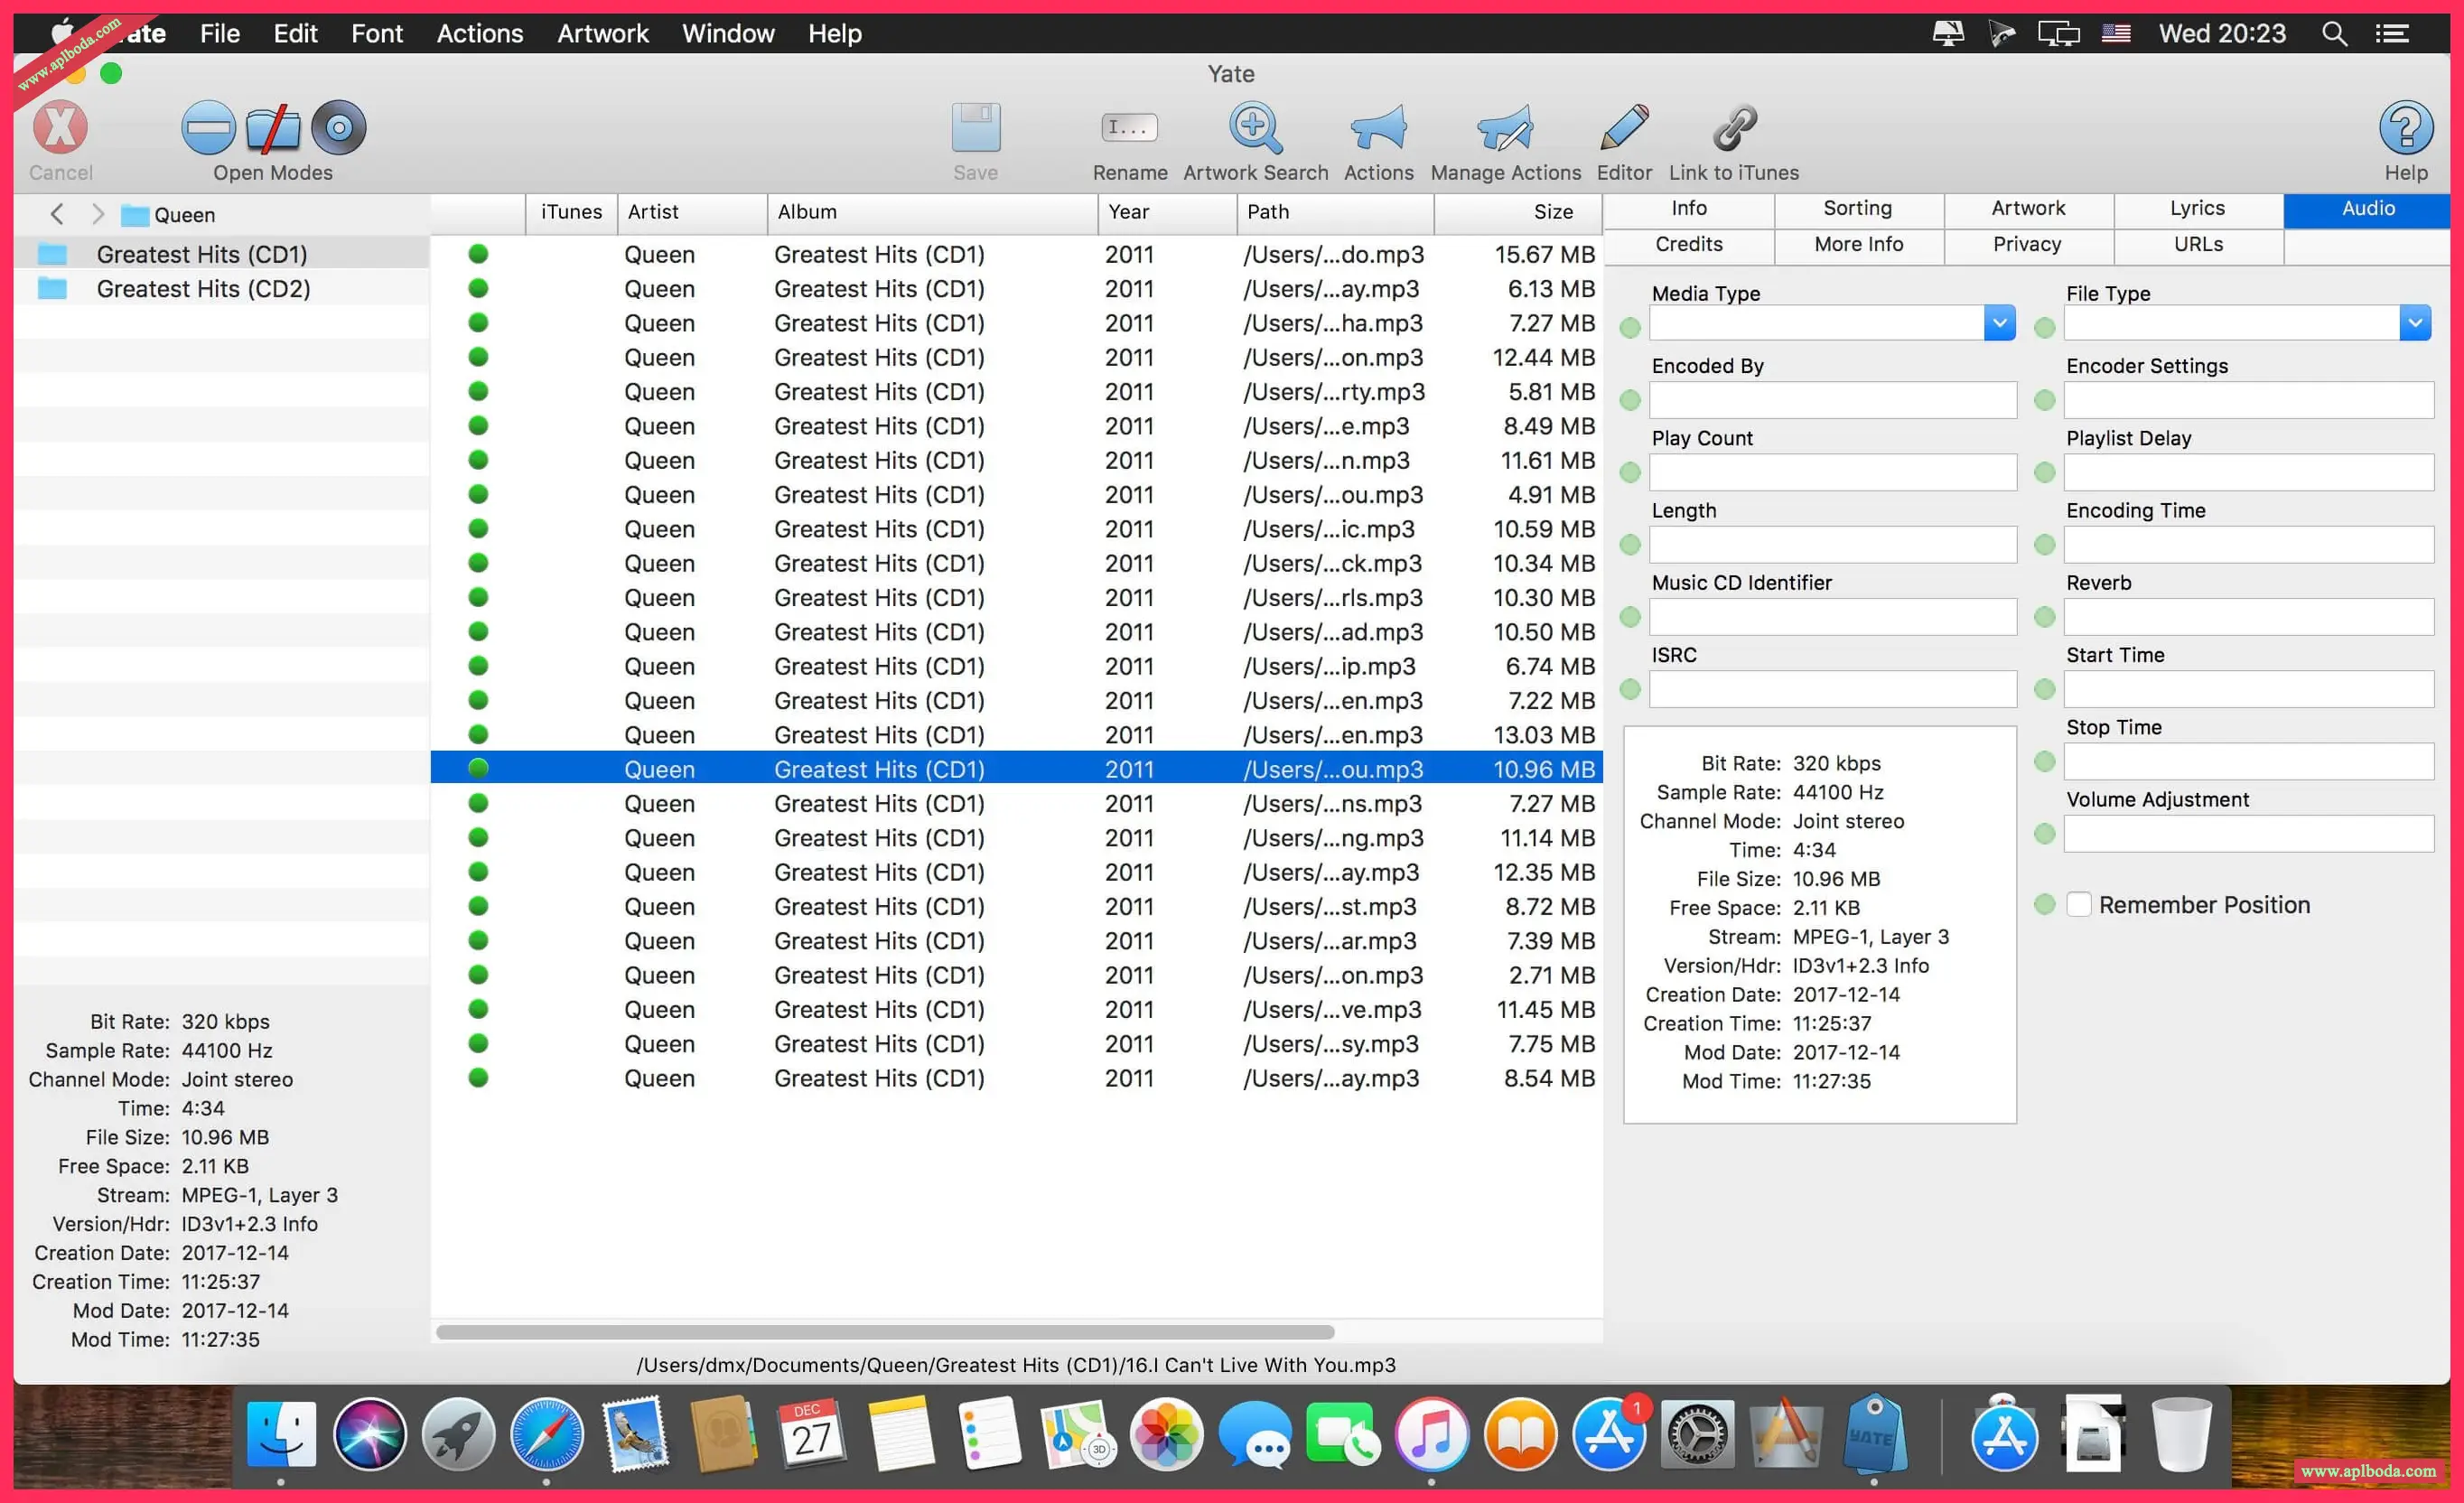Click the Cancel toolbar icon
Image resolution: width=2464 pixels, height=1503 pixels.
click(60, 128)
